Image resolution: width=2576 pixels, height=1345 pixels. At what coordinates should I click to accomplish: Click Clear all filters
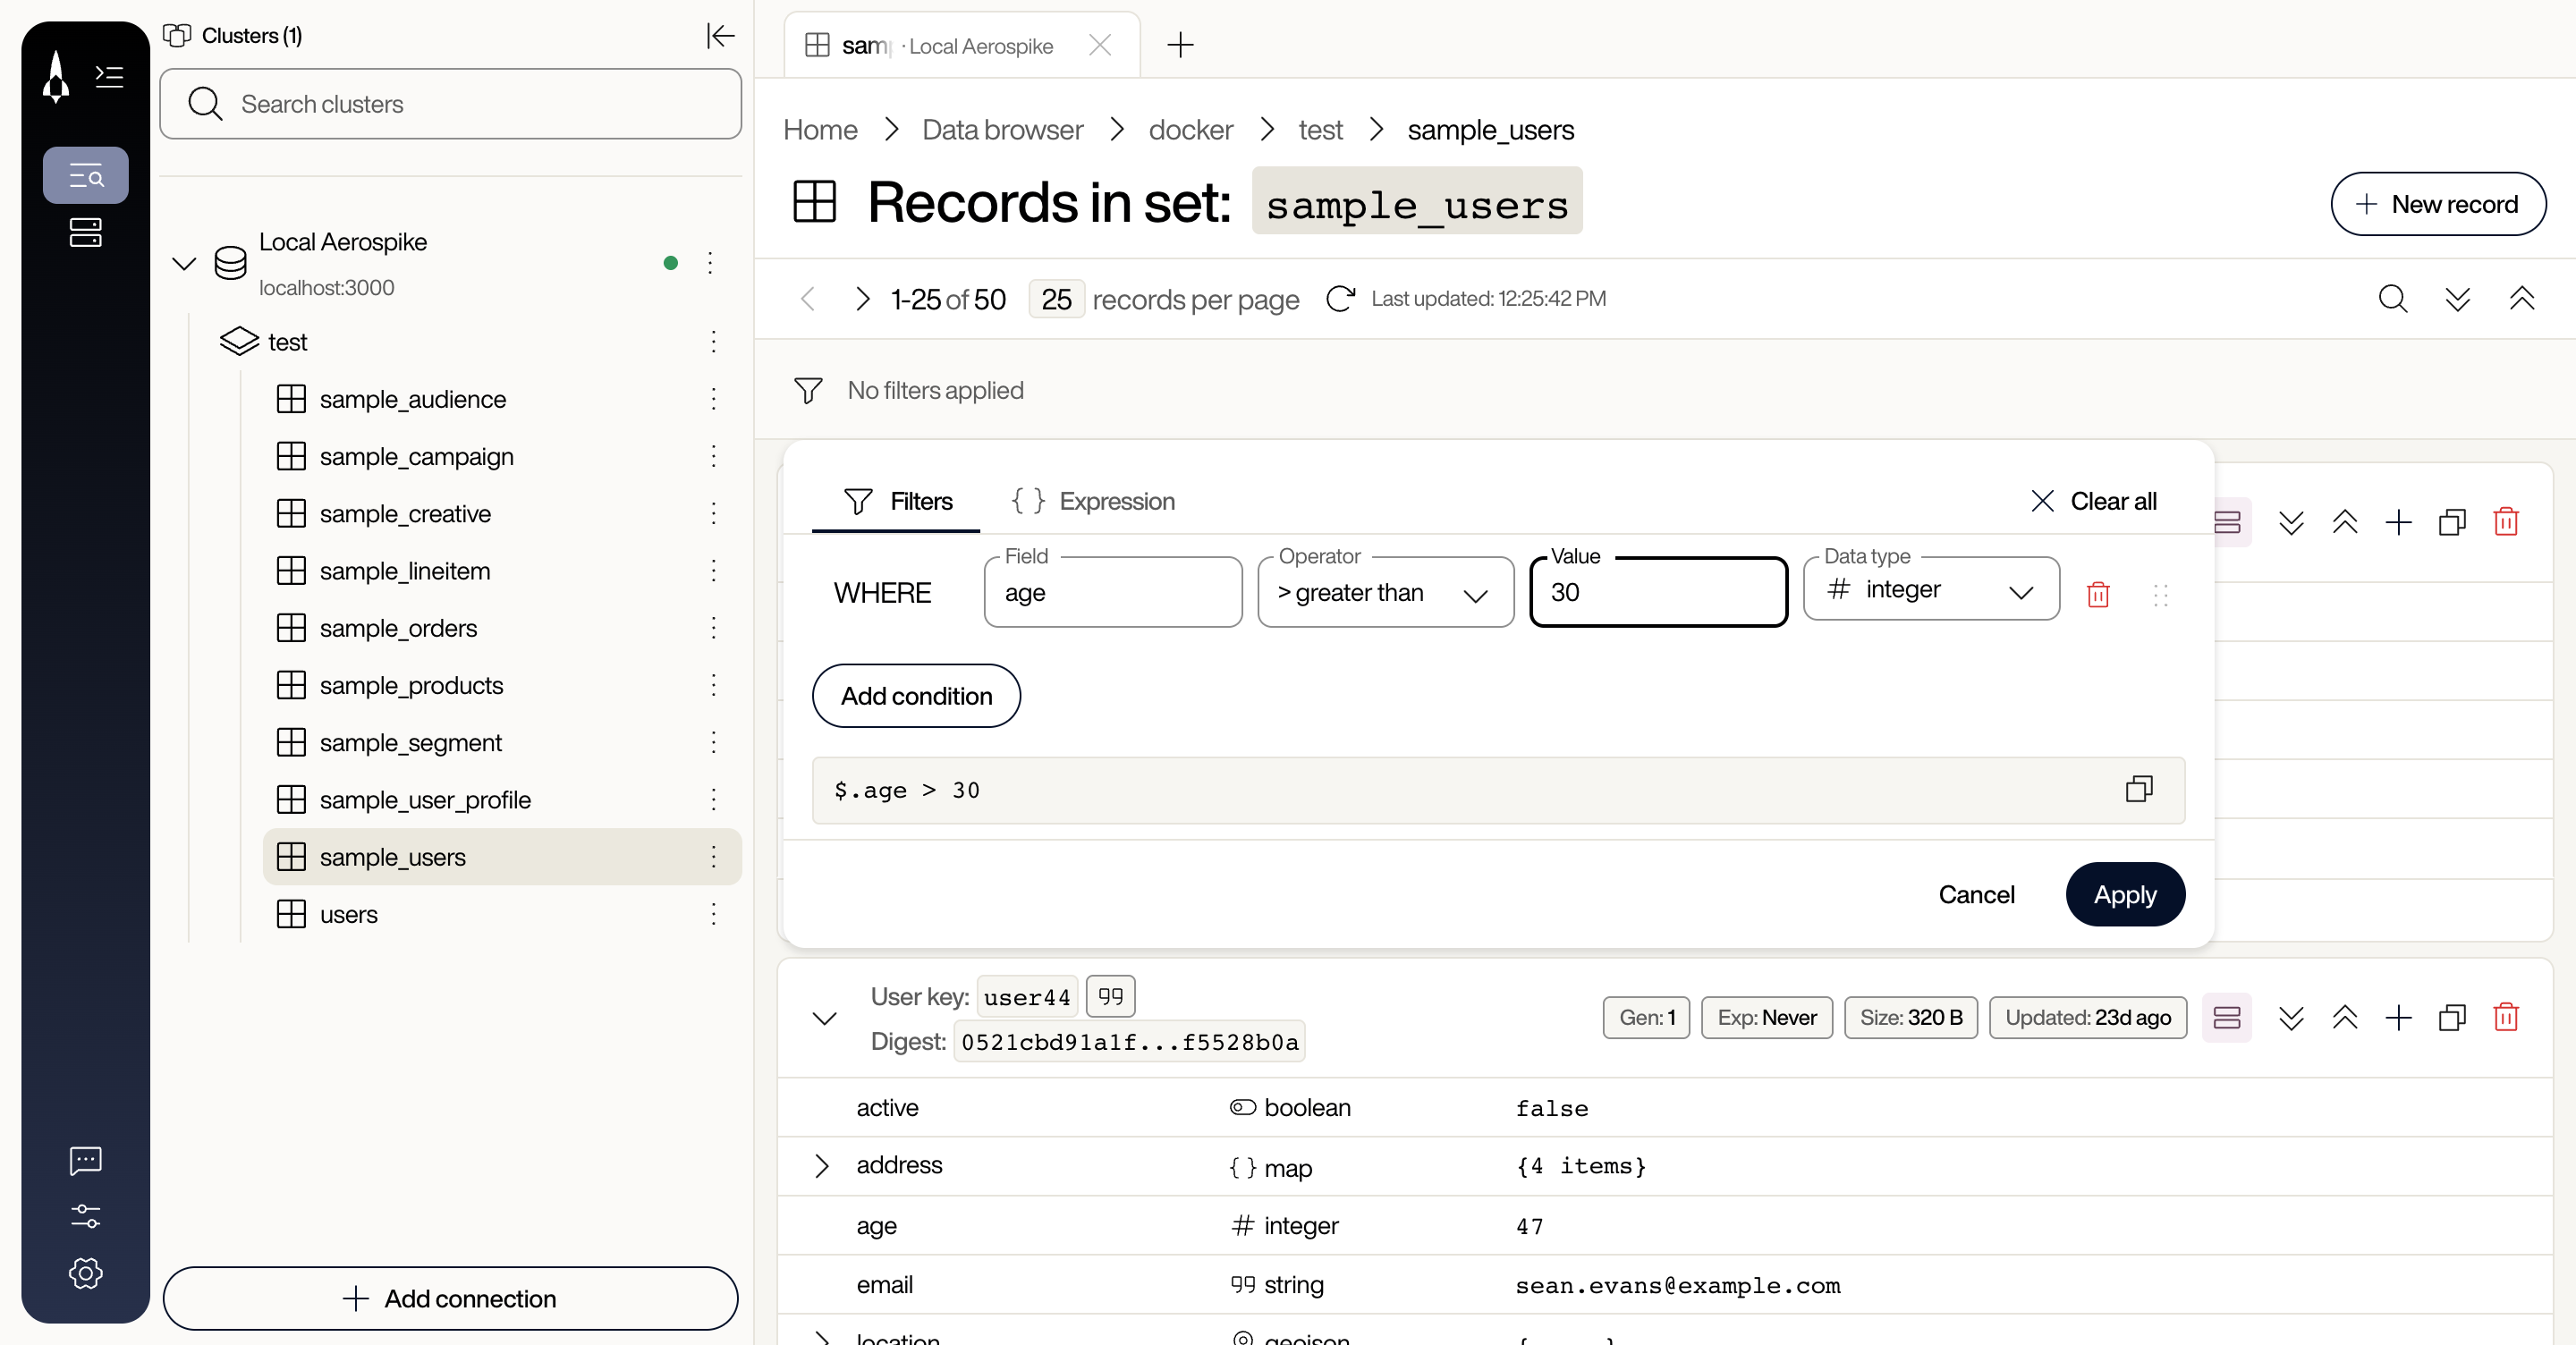click(2094, 501)
